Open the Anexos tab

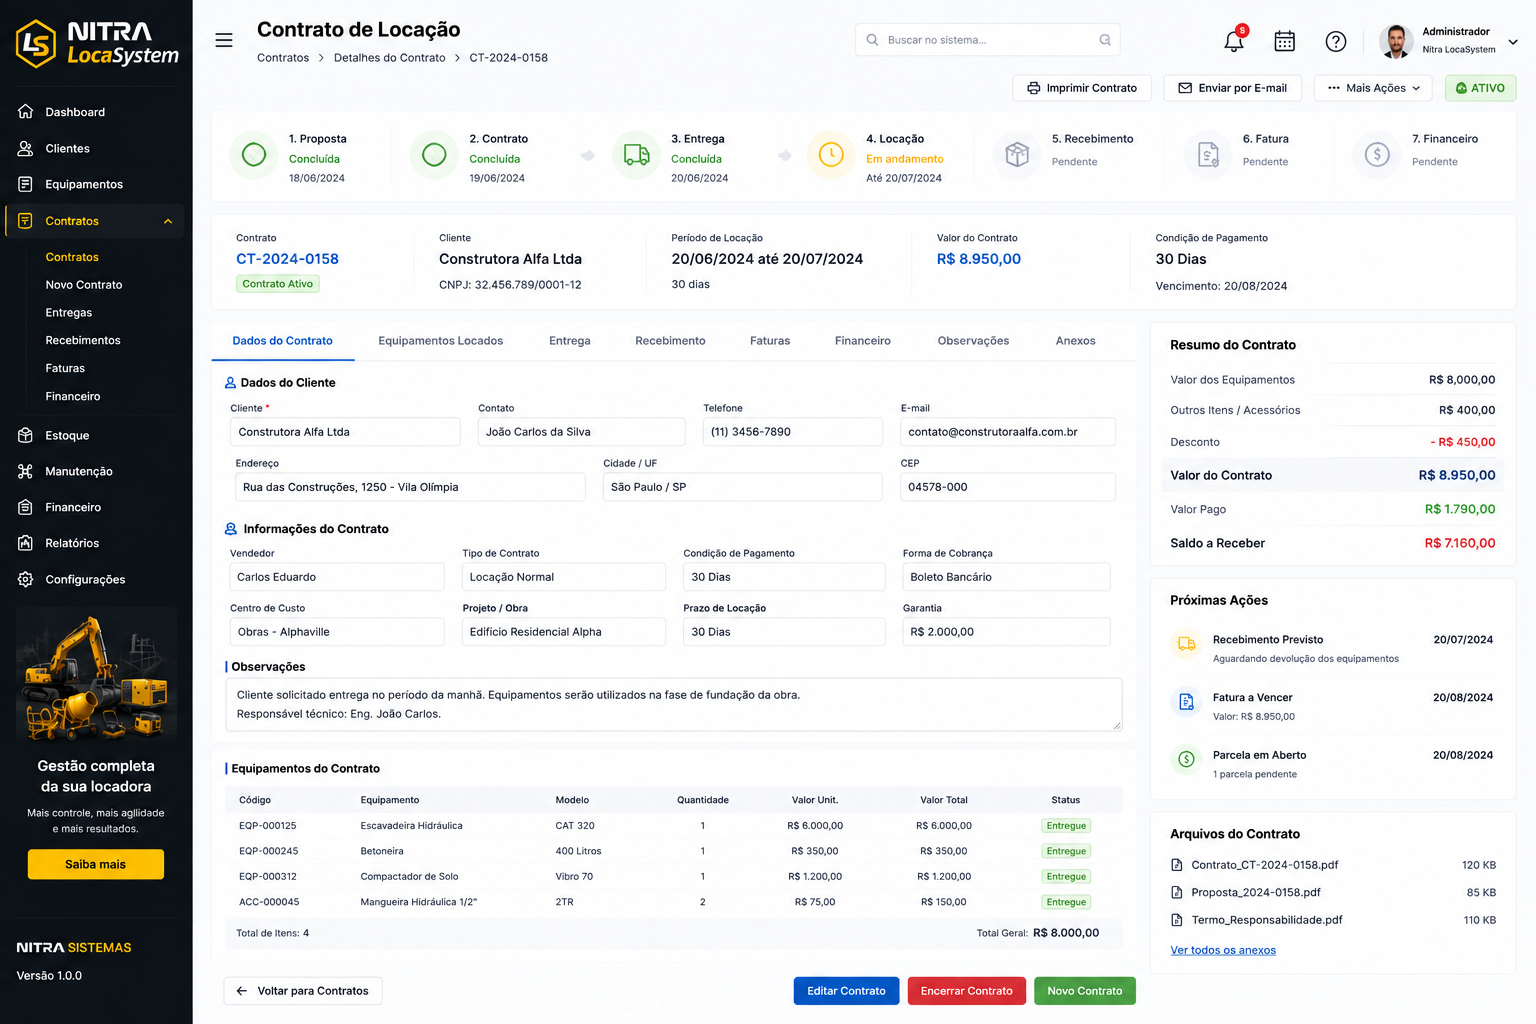[1075, 341]
